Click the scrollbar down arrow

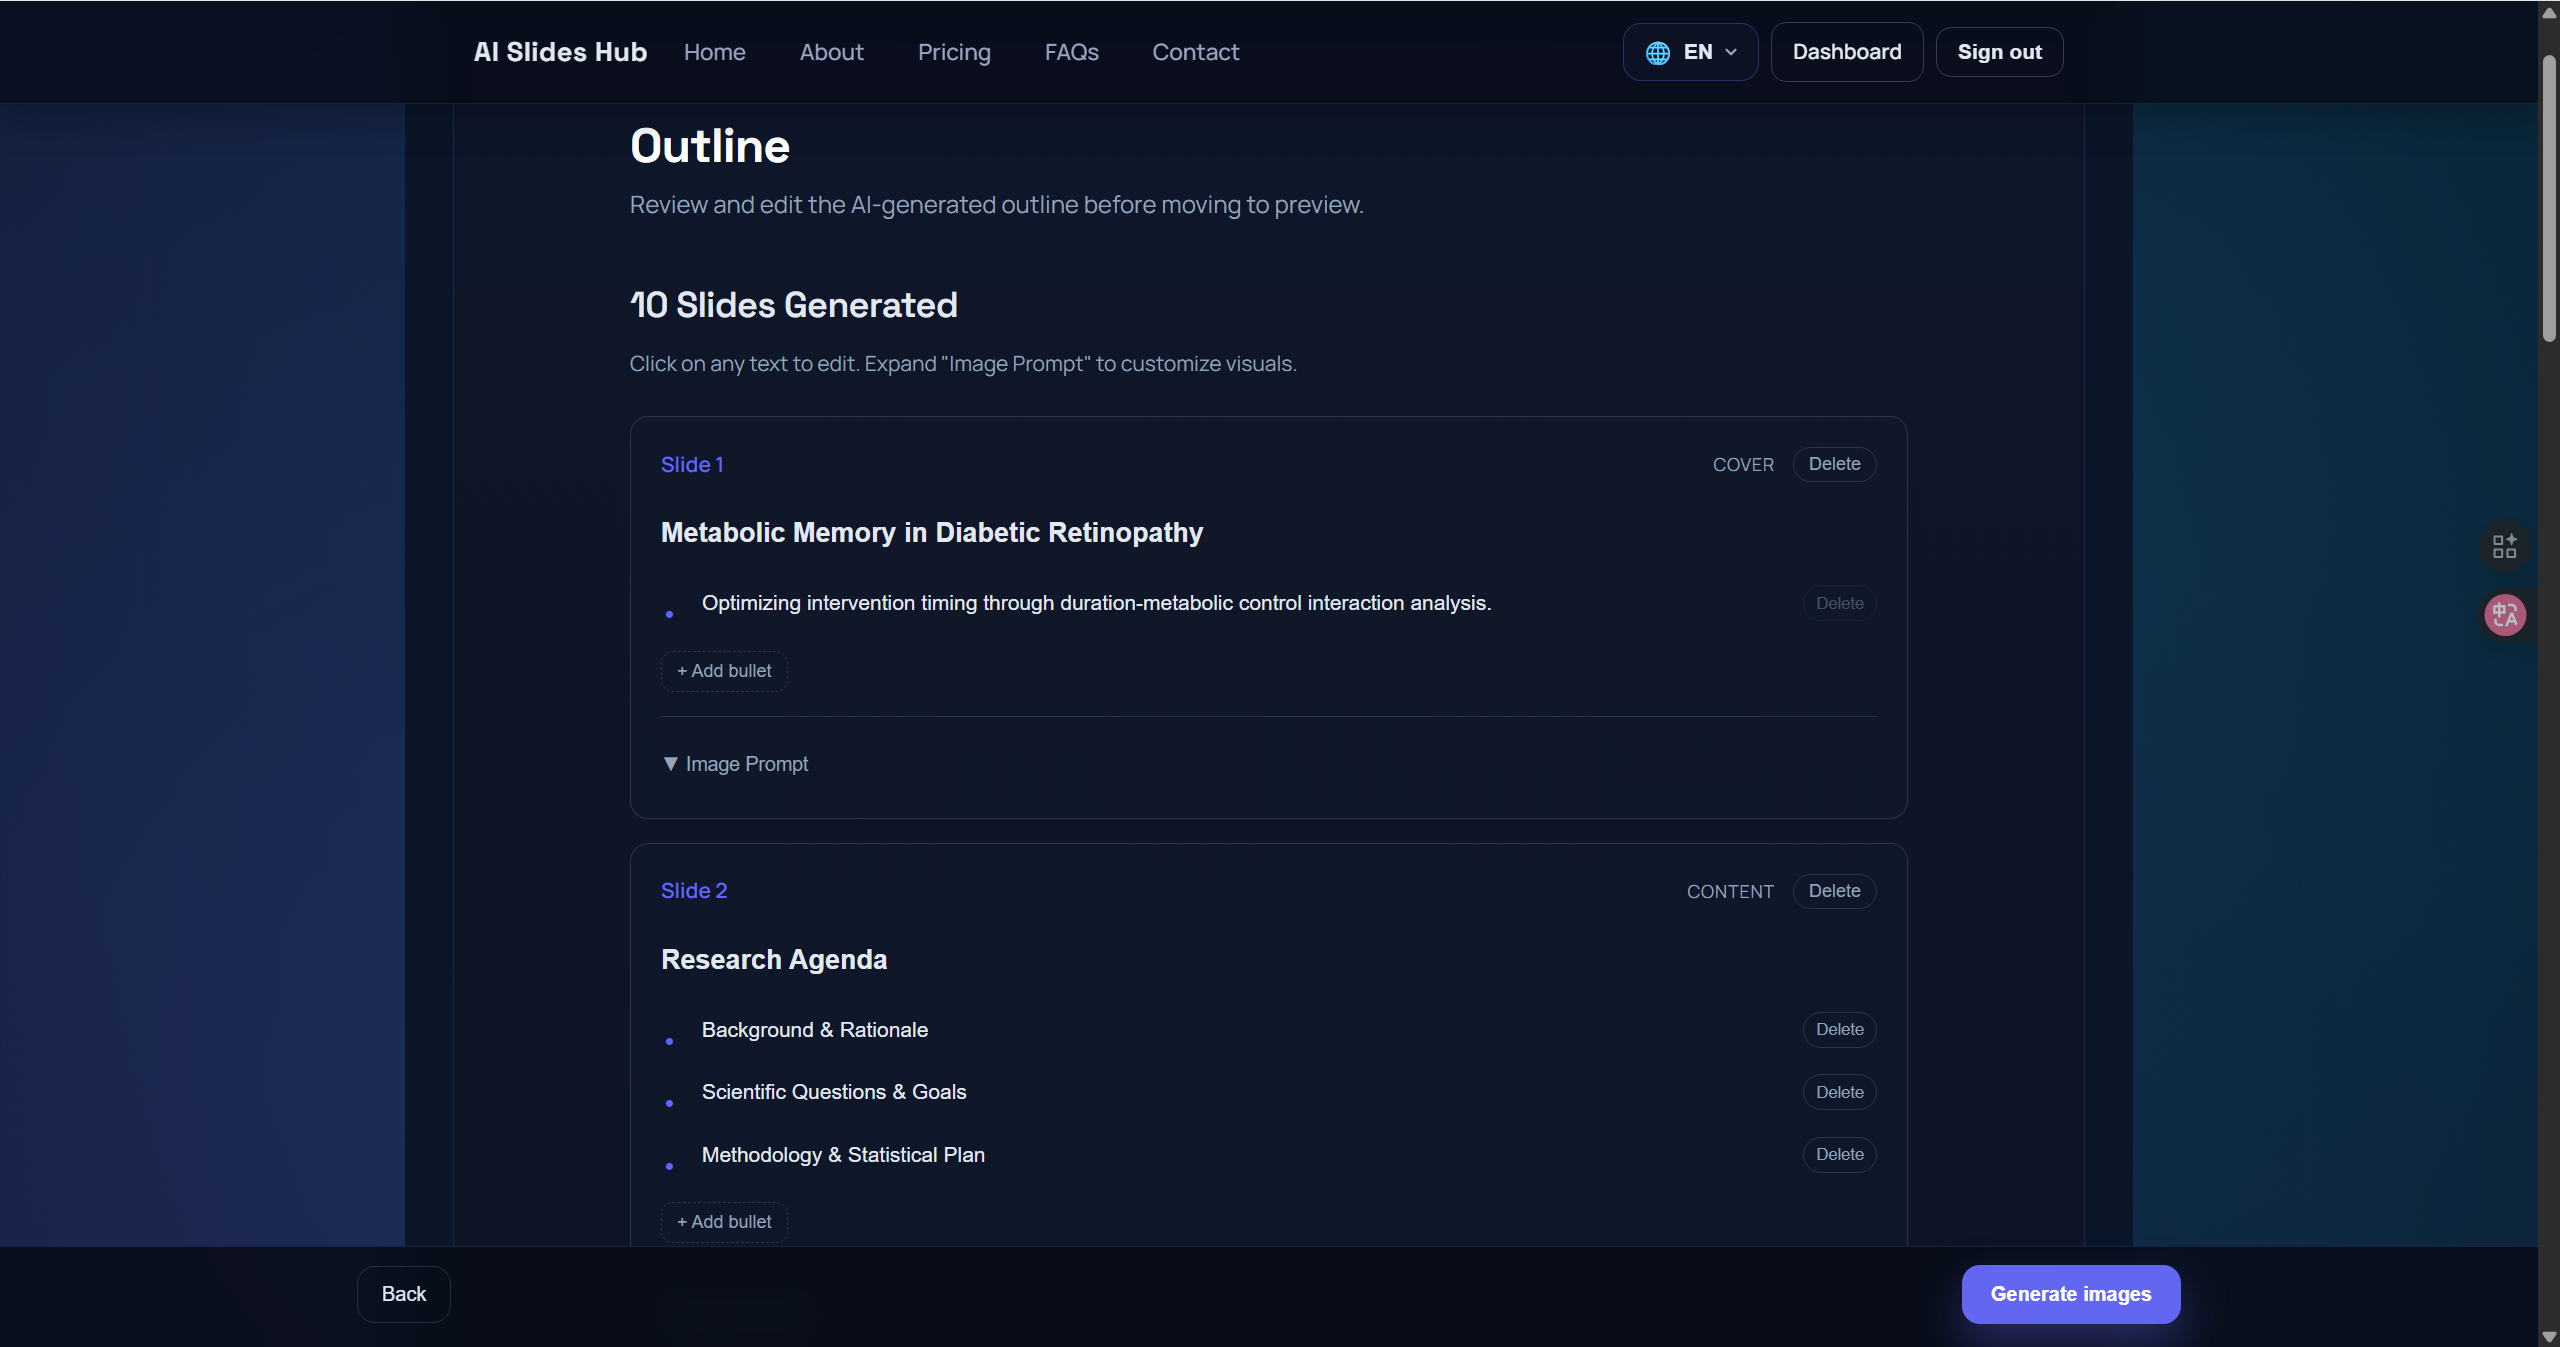[x=2548, y=1337]
